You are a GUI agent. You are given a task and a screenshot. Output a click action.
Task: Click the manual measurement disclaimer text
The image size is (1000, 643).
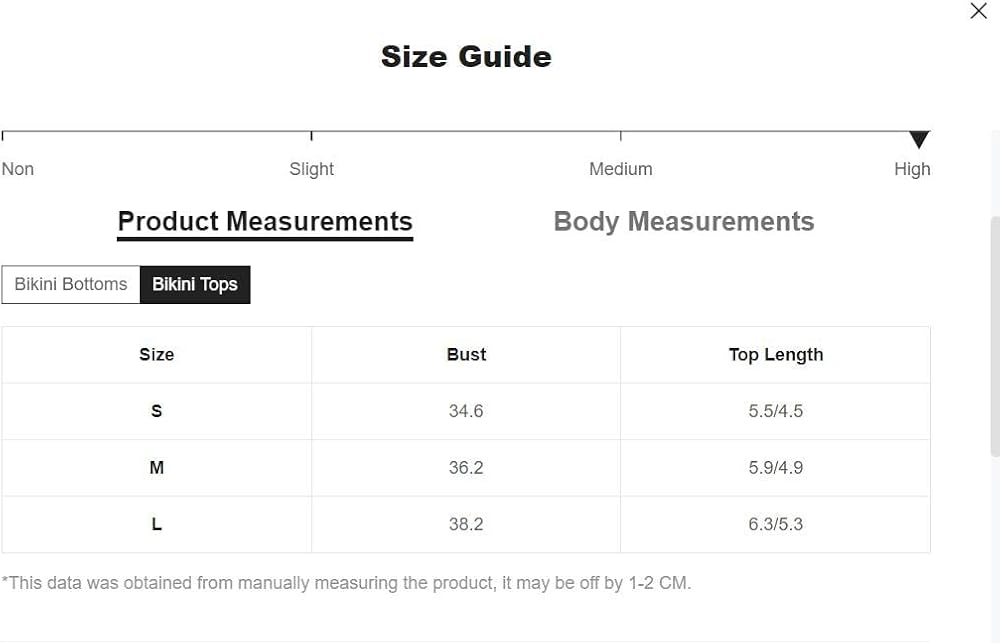(346, 582)
